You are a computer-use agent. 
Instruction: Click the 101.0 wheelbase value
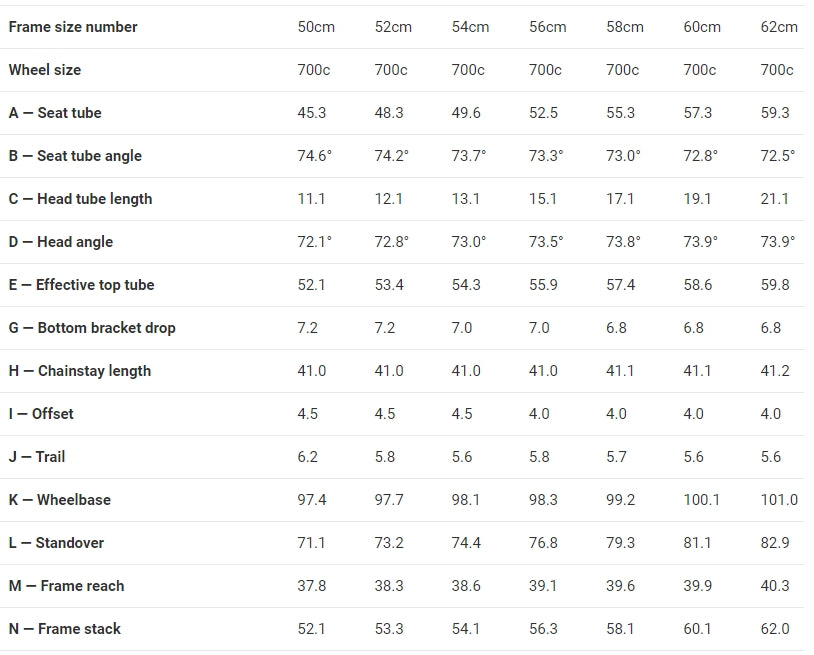779,500
